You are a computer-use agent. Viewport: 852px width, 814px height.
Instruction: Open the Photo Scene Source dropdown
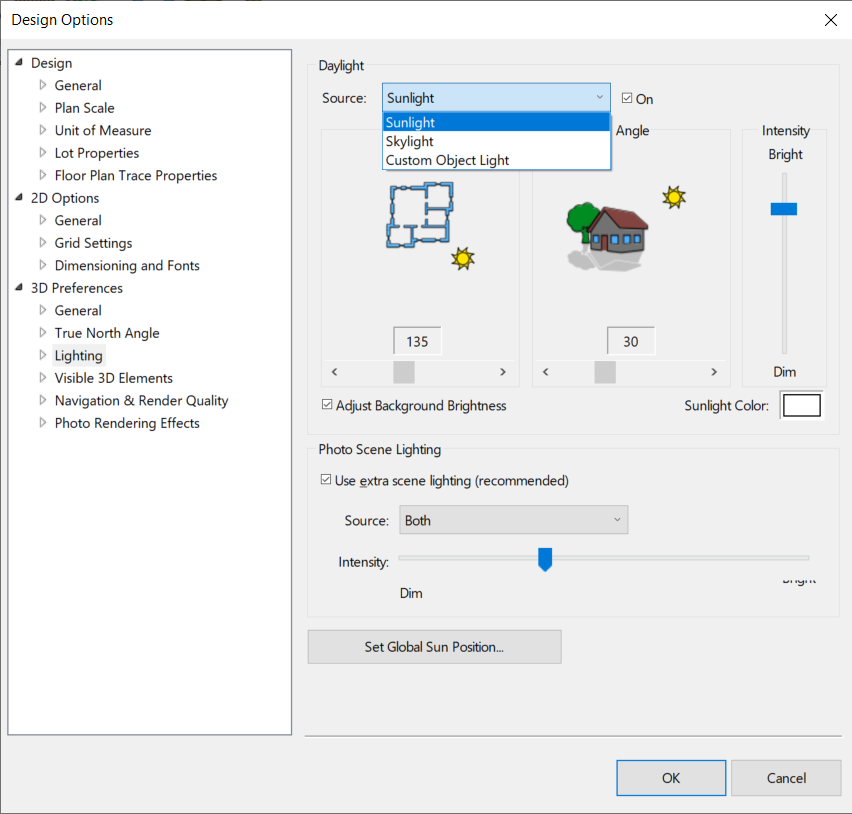coord(513,520)
